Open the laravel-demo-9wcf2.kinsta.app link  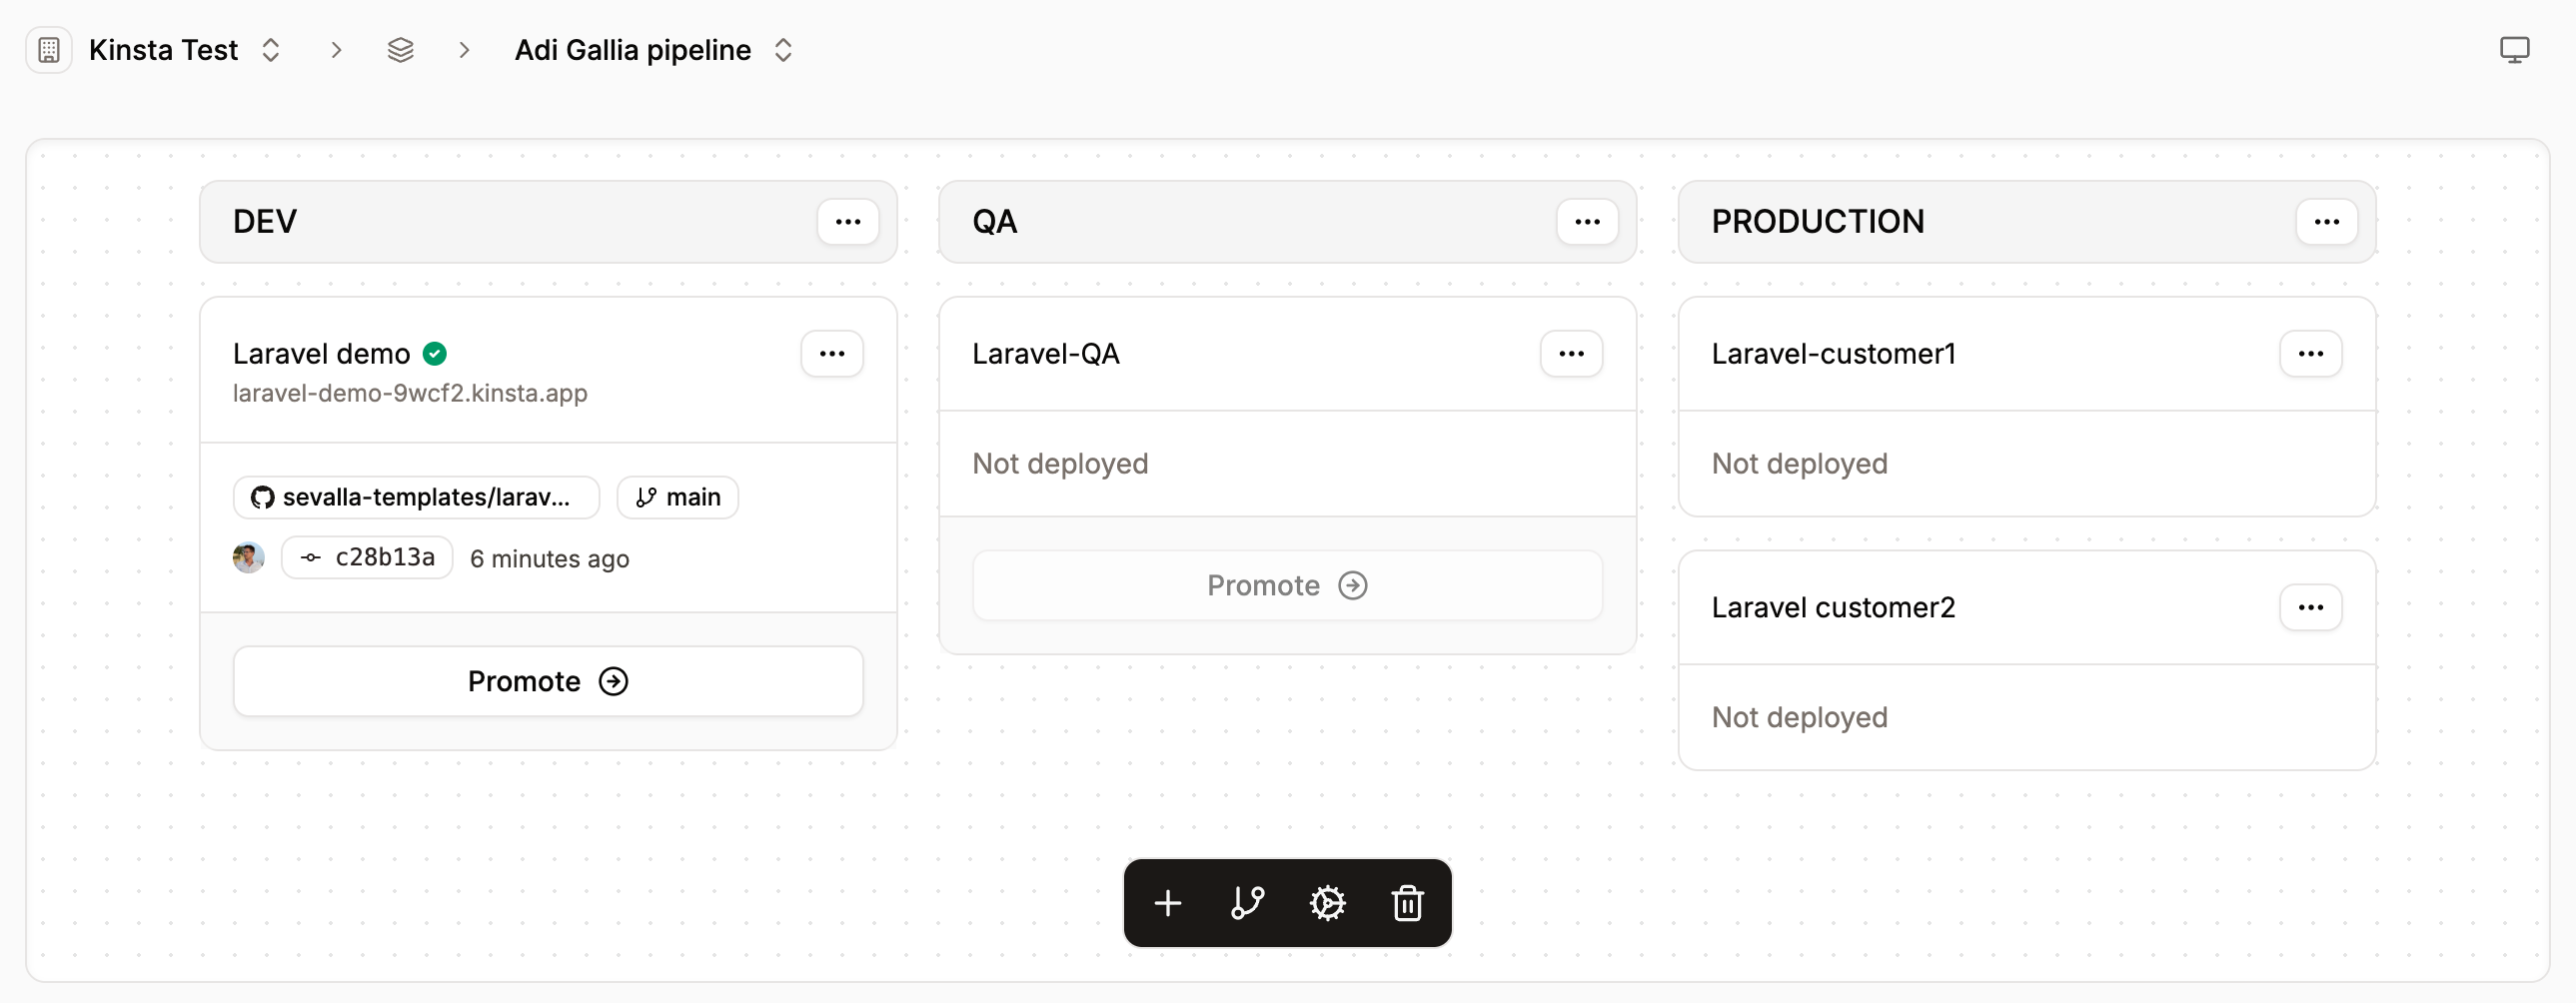point(409,393)
